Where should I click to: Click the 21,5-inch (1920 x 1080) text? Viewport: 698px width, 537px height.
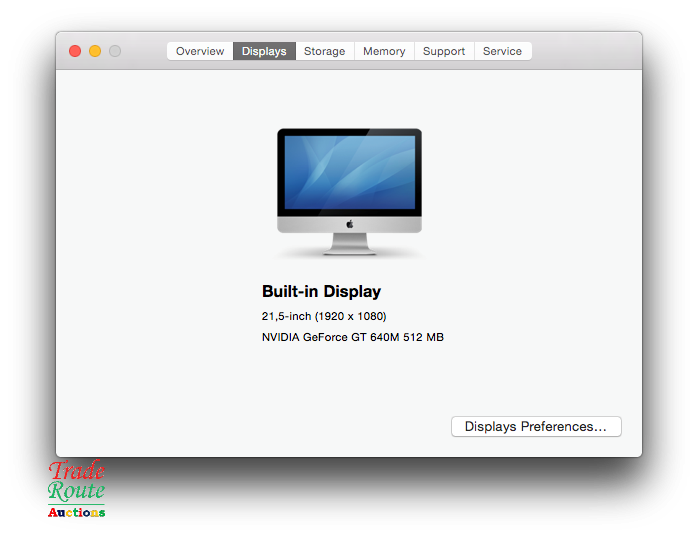coord(323,316)
